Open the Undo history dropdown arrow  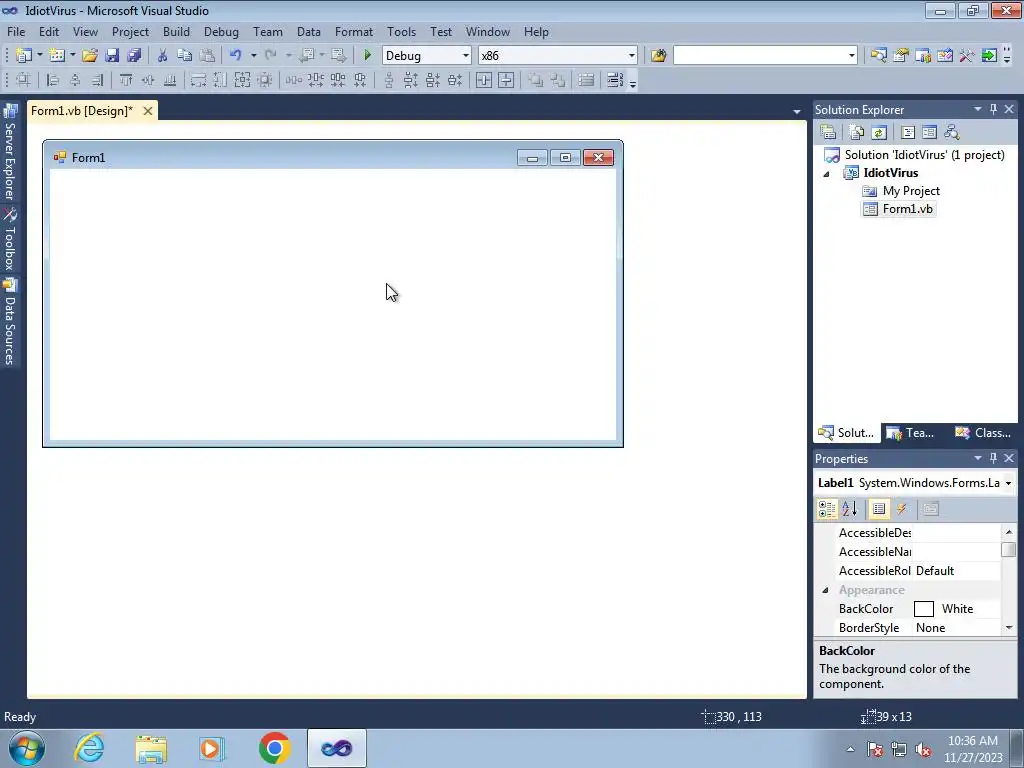(x=253, y=56)
